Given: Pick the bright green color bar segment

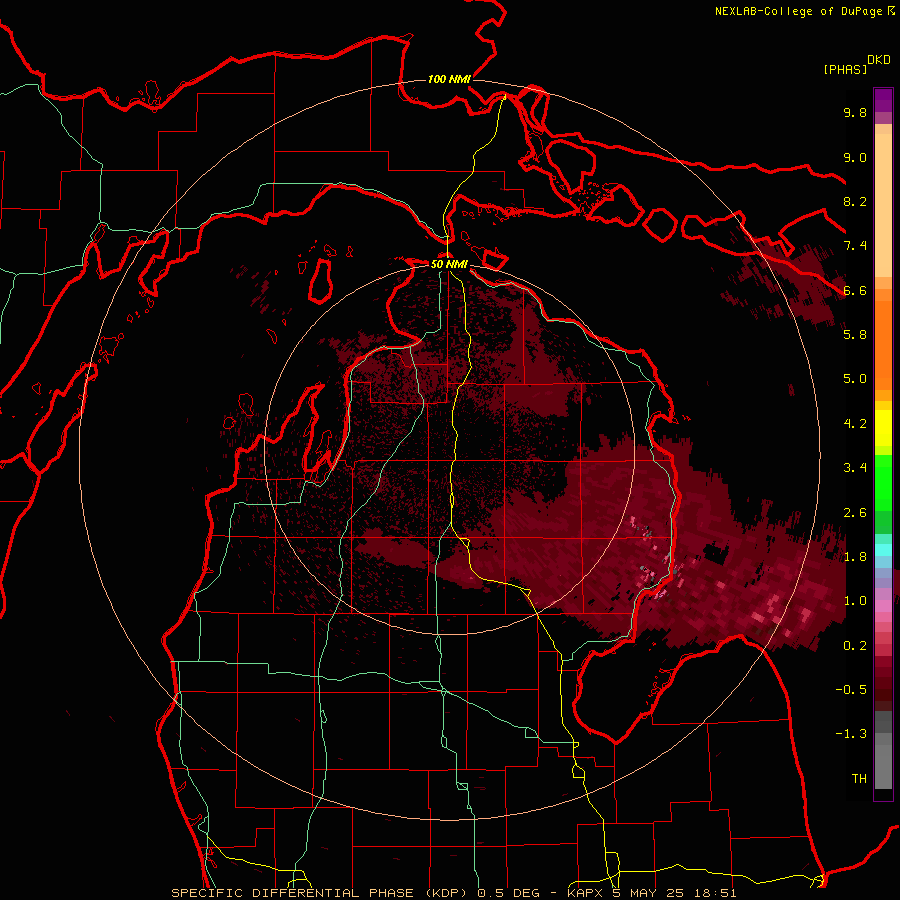Looking at the screenshot, I should click(883, 483).
